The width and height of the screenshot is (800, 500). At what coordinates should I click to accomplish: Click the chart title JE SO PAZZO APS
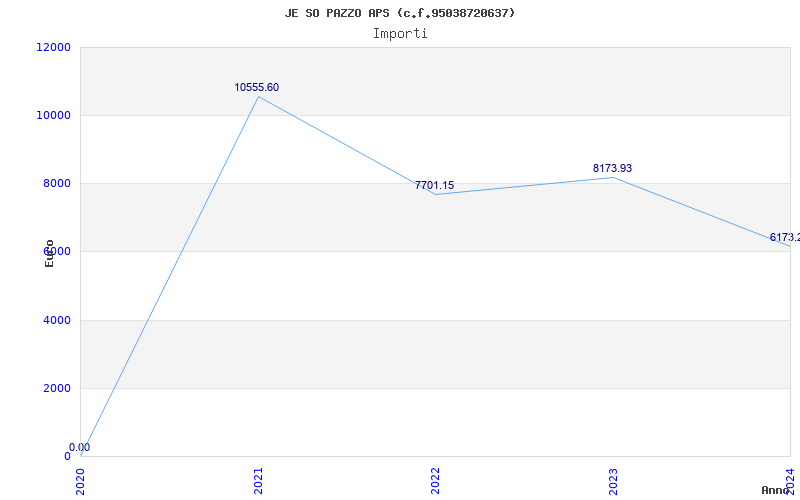tap(400, 13)
